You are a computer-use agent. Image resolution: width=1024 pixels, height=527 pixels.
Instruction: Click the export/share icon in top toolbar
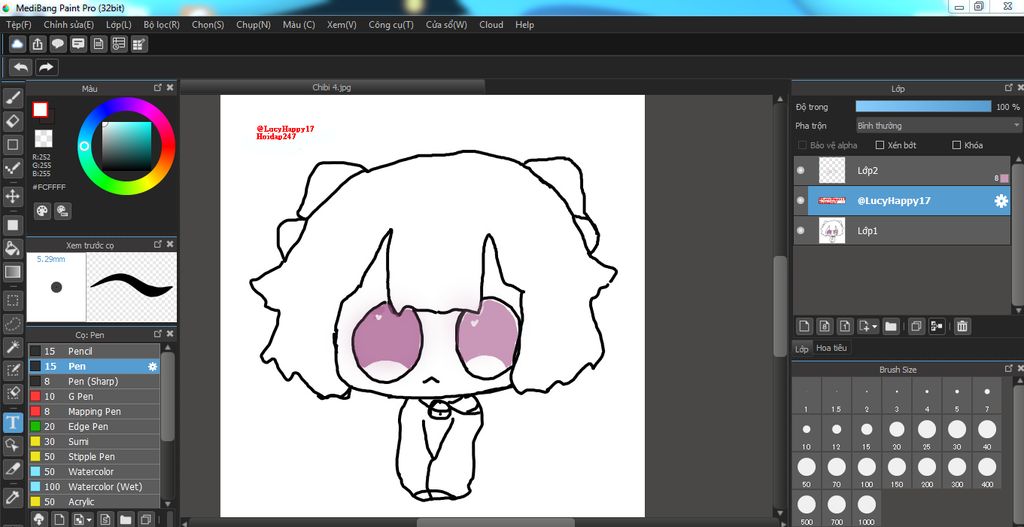click(38, 44)
